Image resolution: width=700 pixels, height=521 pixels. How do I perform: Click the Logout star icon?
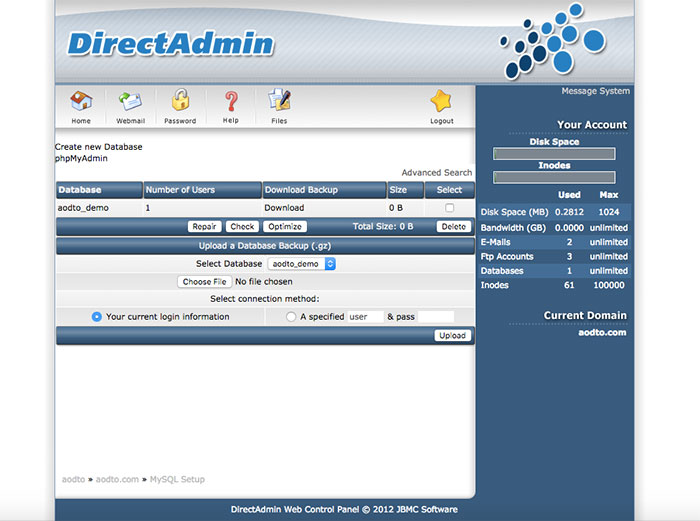(x=442, y=101)
